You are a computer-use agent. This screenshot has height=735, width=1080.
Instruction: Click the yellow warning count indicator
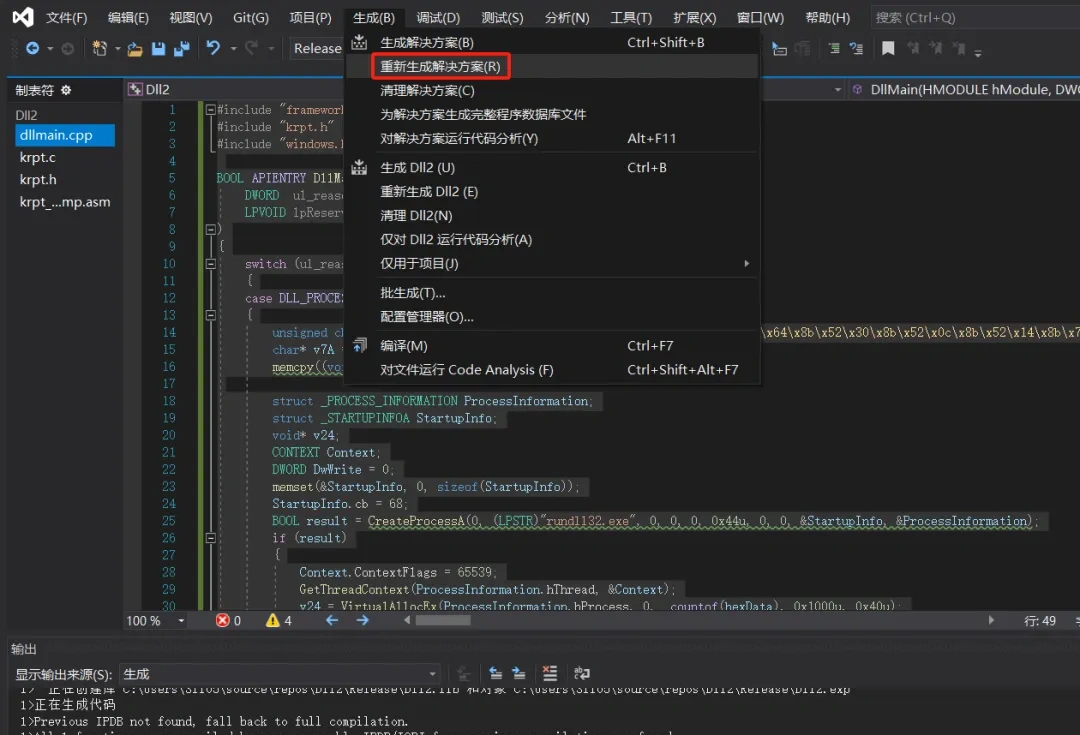coord(279,621)
